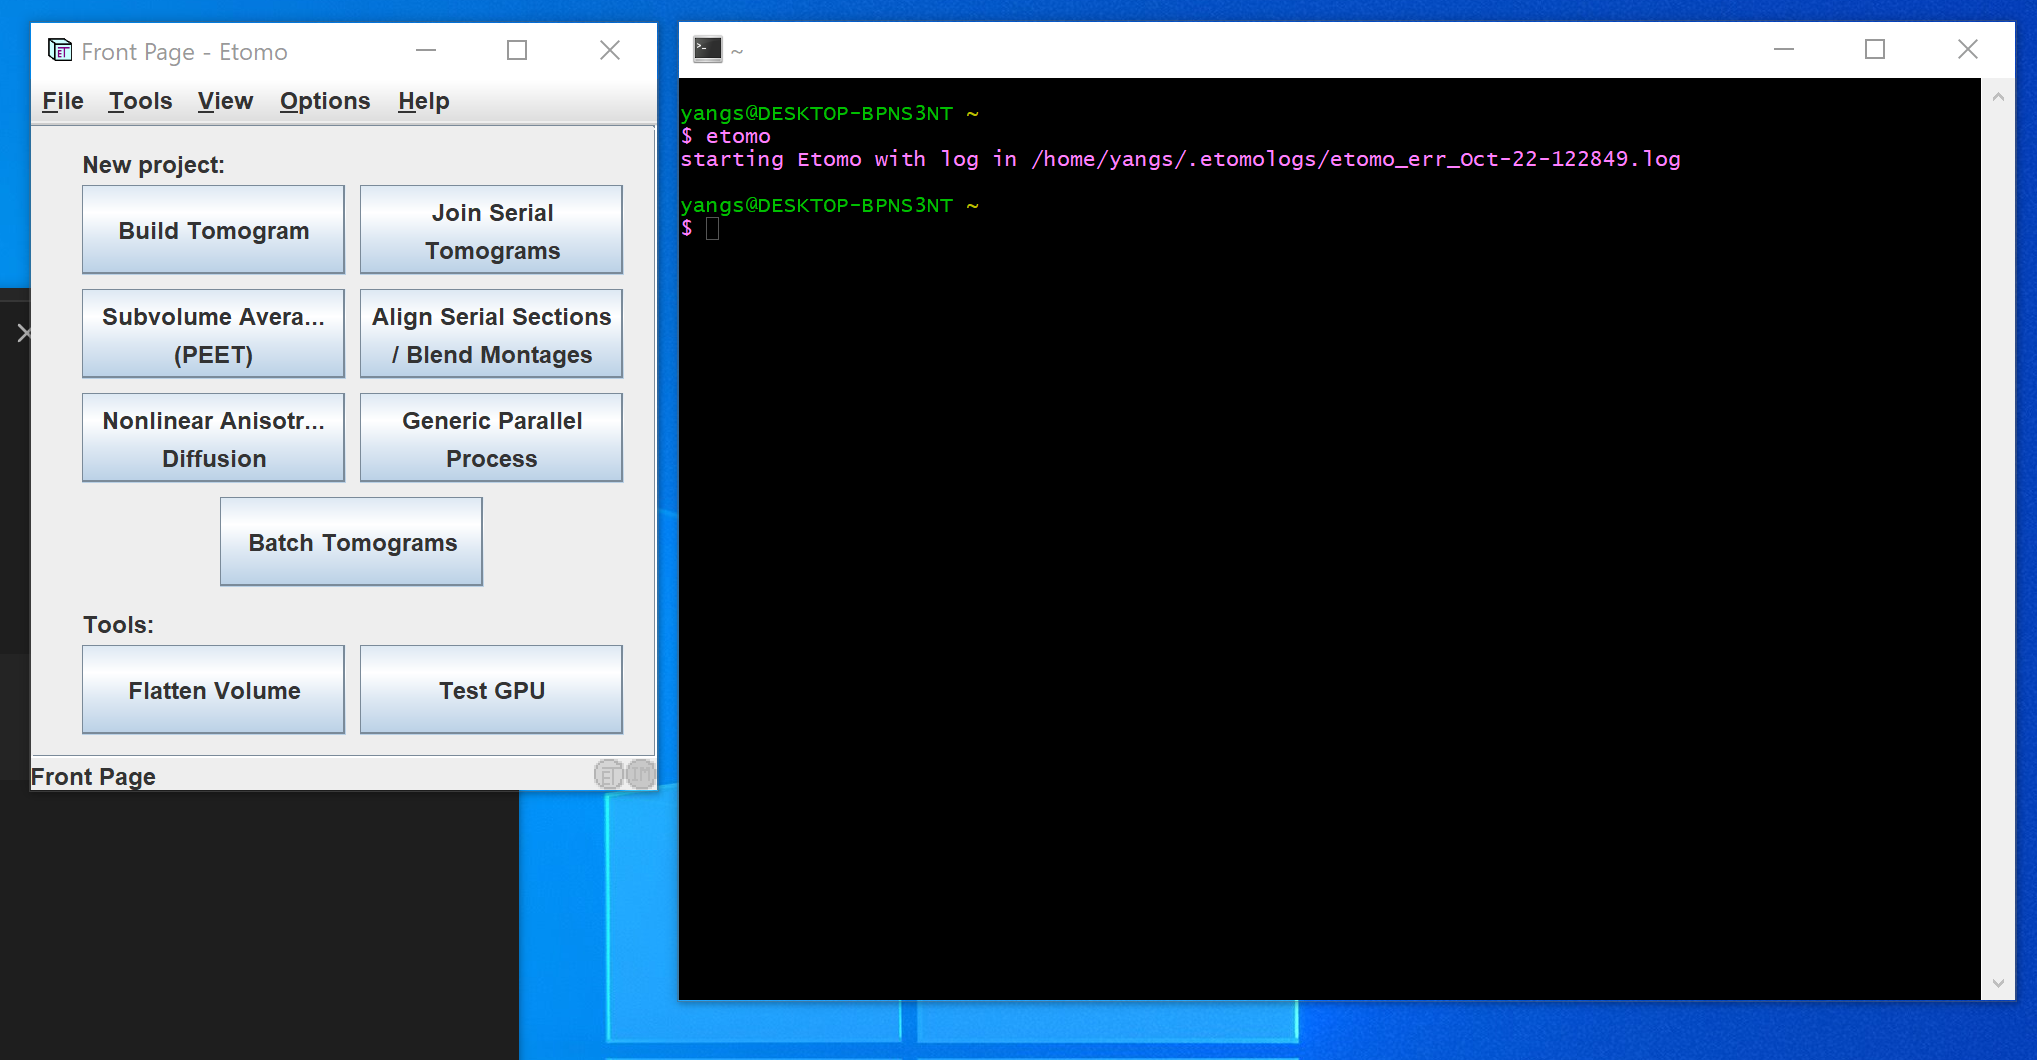Open the Tools menu in Etomo
The width and height of the screenshot is (2037, 1060).
140,101
